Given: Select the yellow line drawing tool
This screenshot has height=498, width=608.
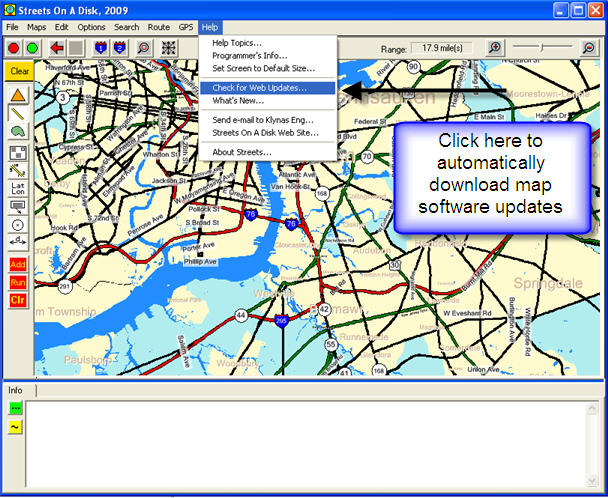Looking at the screenshot, I should (18, 114).
